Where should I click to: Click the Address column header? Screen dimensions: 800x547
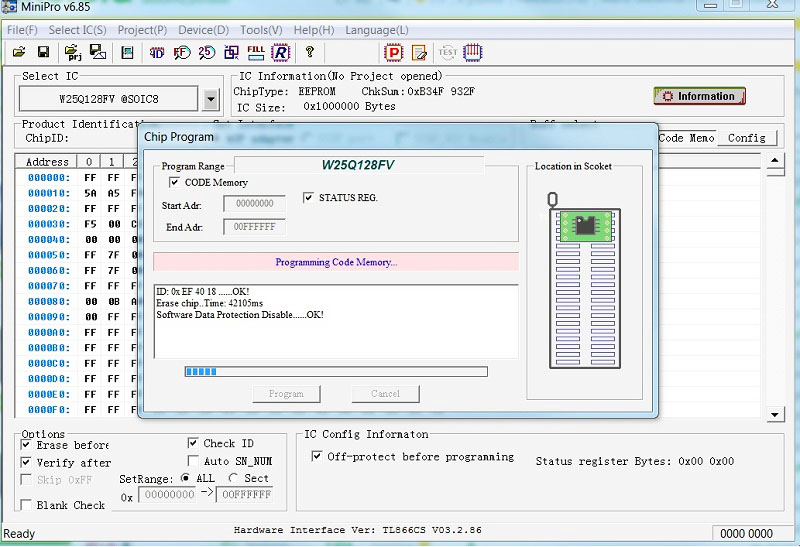point(46,162)
